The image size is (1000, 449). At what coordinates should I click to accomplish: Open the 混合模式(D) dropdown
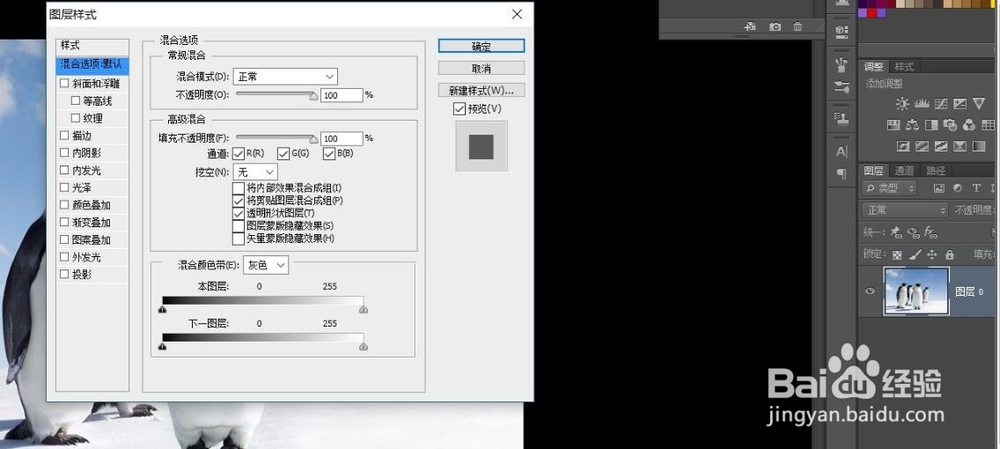[285, 77]
